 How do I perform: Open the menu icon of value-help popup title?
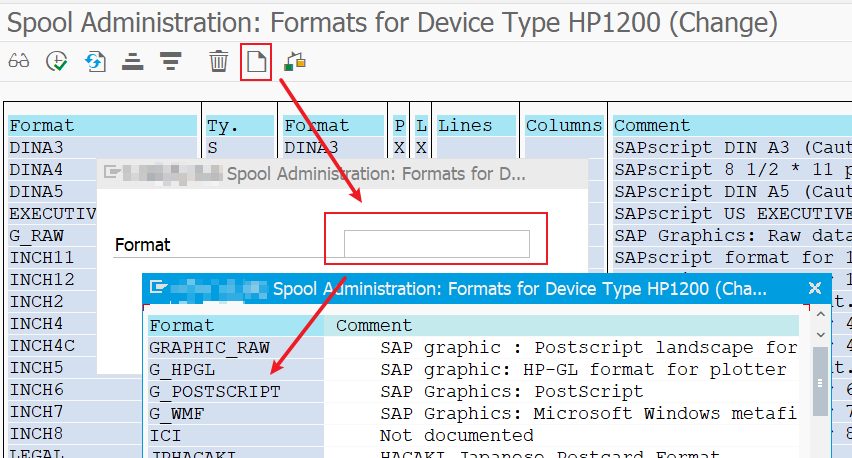click(x=158, y=287)
